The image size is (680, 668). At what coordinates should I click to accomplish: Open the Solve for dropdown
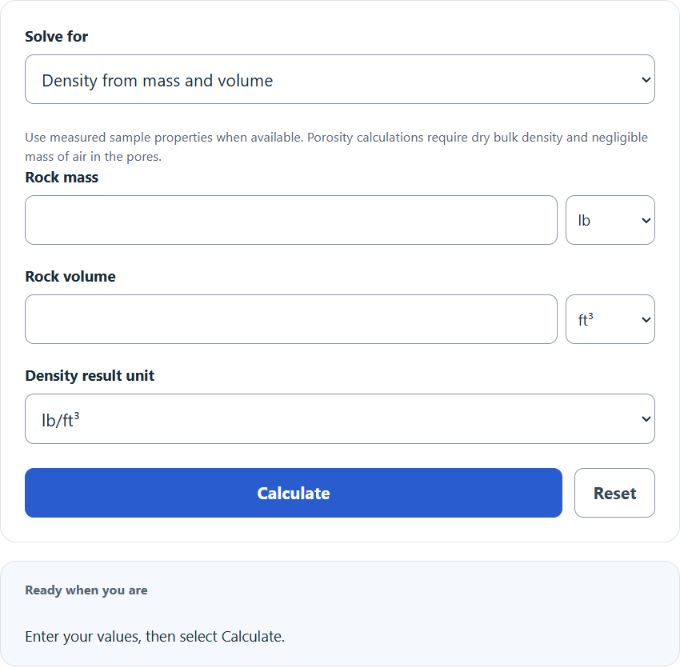coord(340,79)
